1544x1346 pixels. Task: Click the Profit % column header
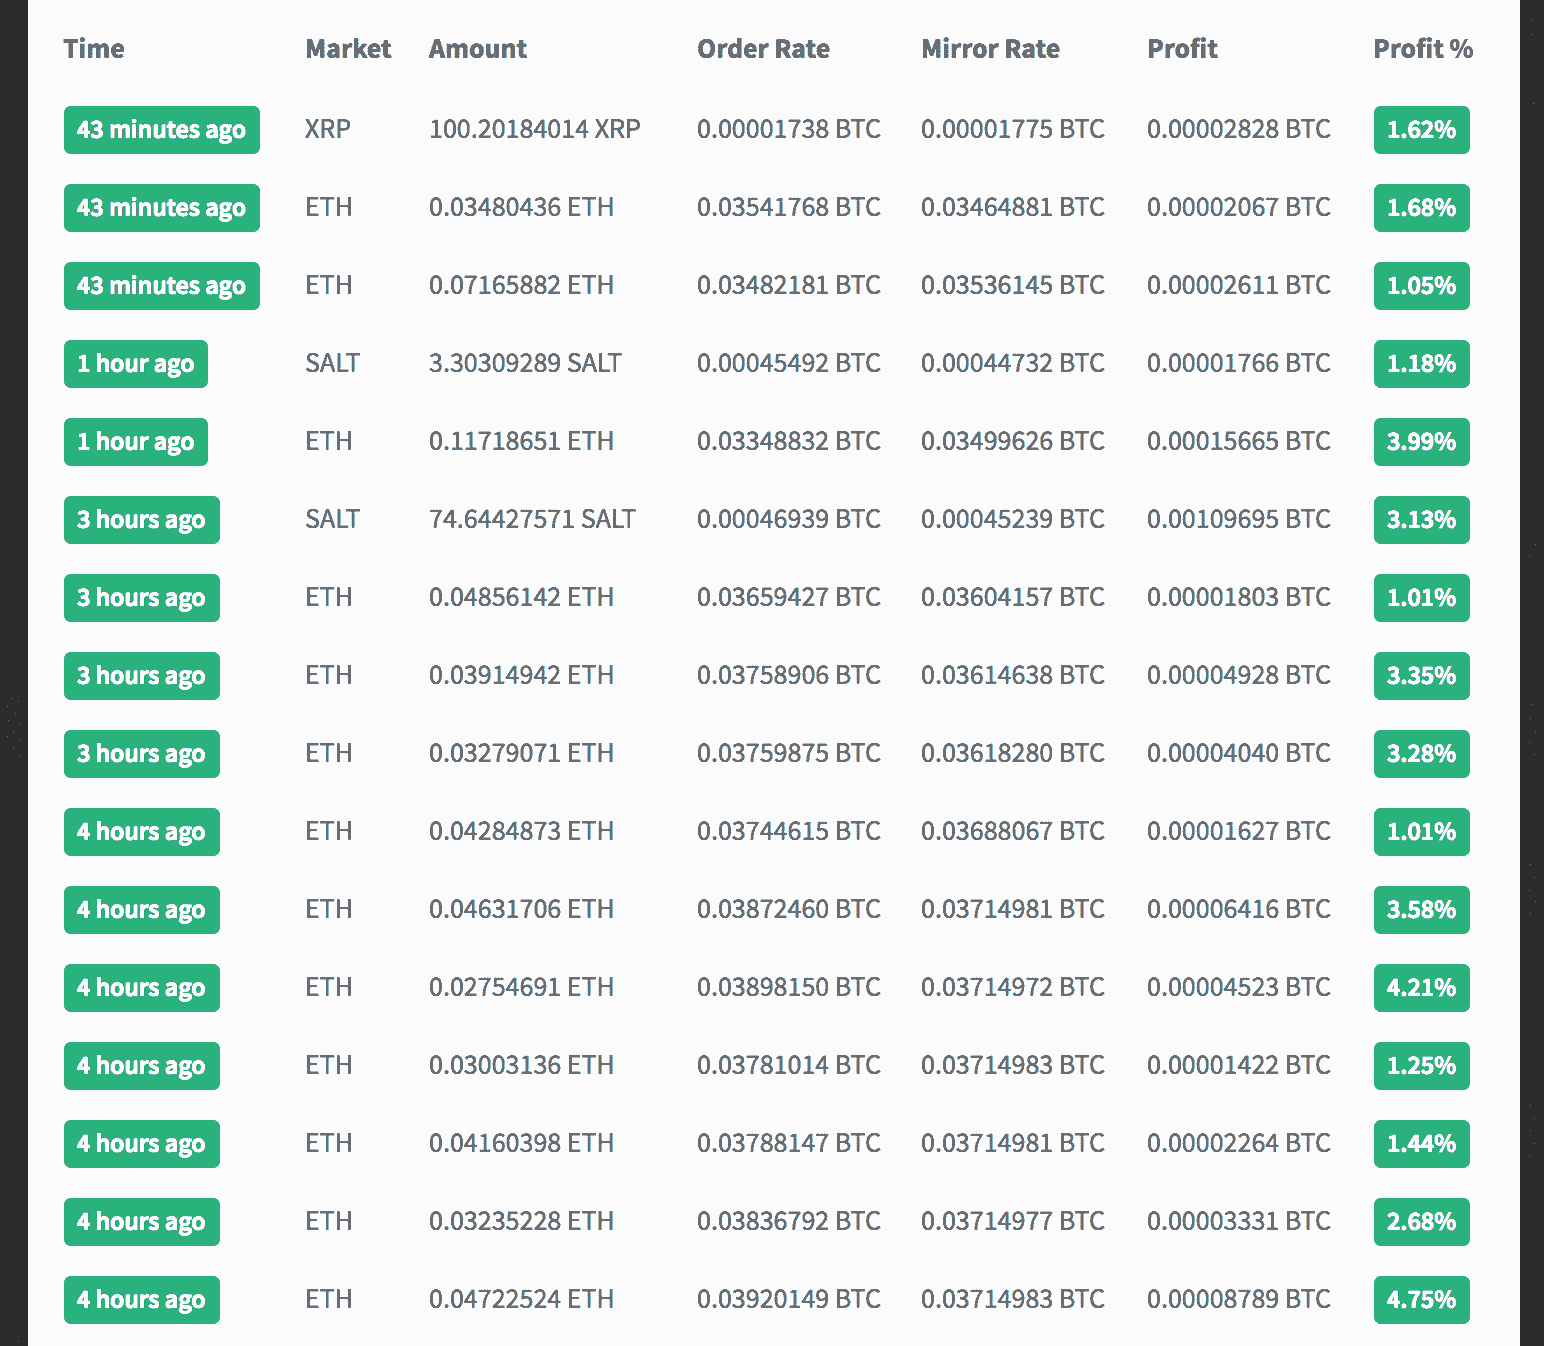[1422, 49]
